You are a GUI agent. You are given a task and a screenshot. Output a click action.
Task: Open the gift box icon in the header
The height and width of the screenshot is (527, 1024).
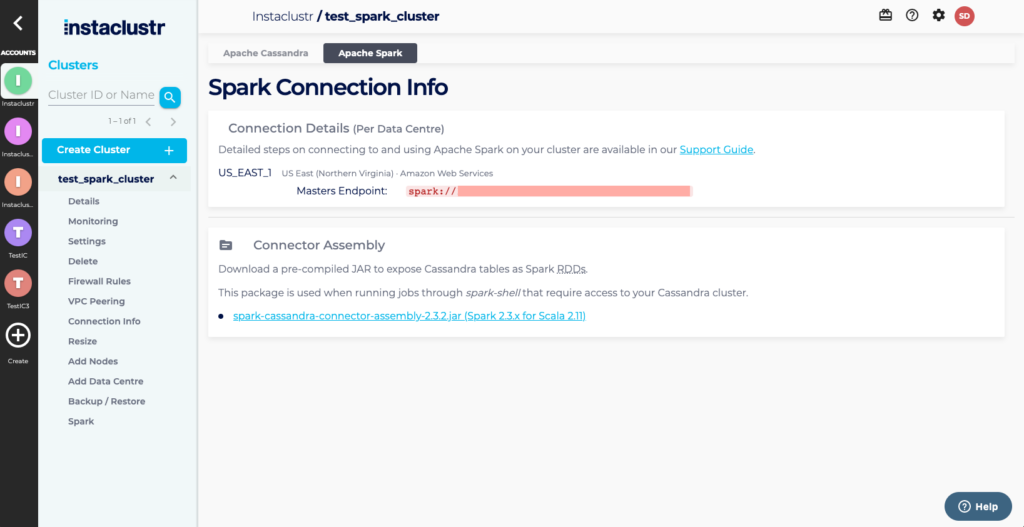click(x=885, y=15)
